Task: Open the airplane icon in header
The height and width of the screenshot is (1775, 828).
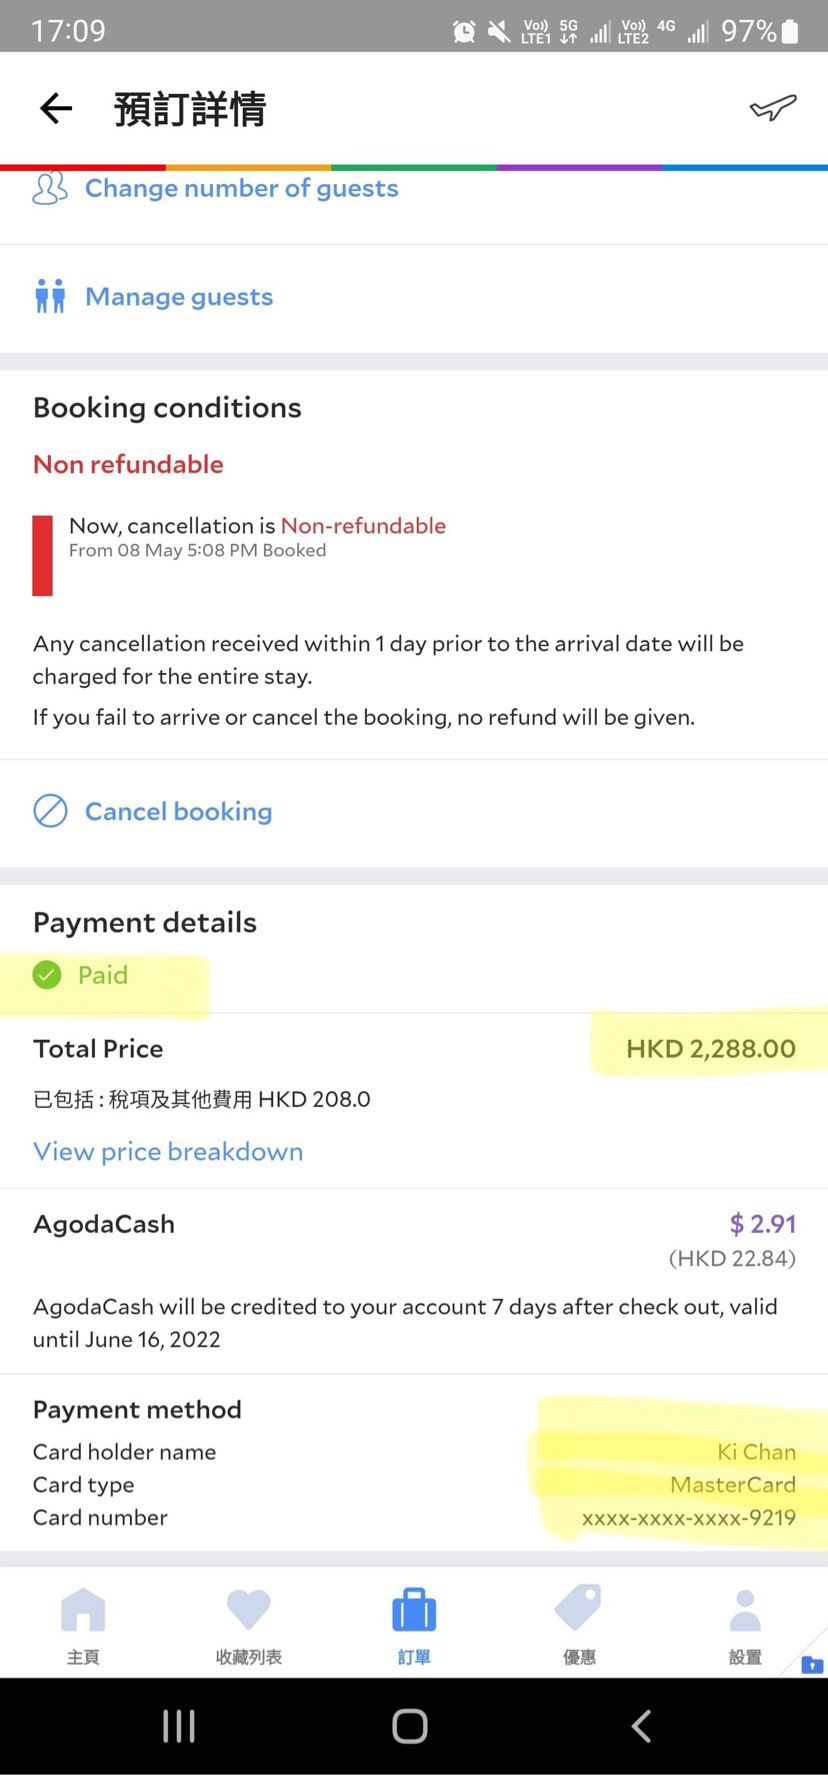Action: point(773,107)
